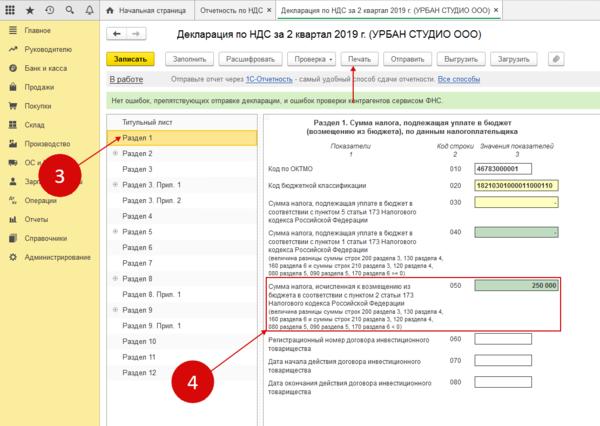The image size is (600, 426).
Task: Click the Код по ОКТМО field
Action: (x=503, y=169)
